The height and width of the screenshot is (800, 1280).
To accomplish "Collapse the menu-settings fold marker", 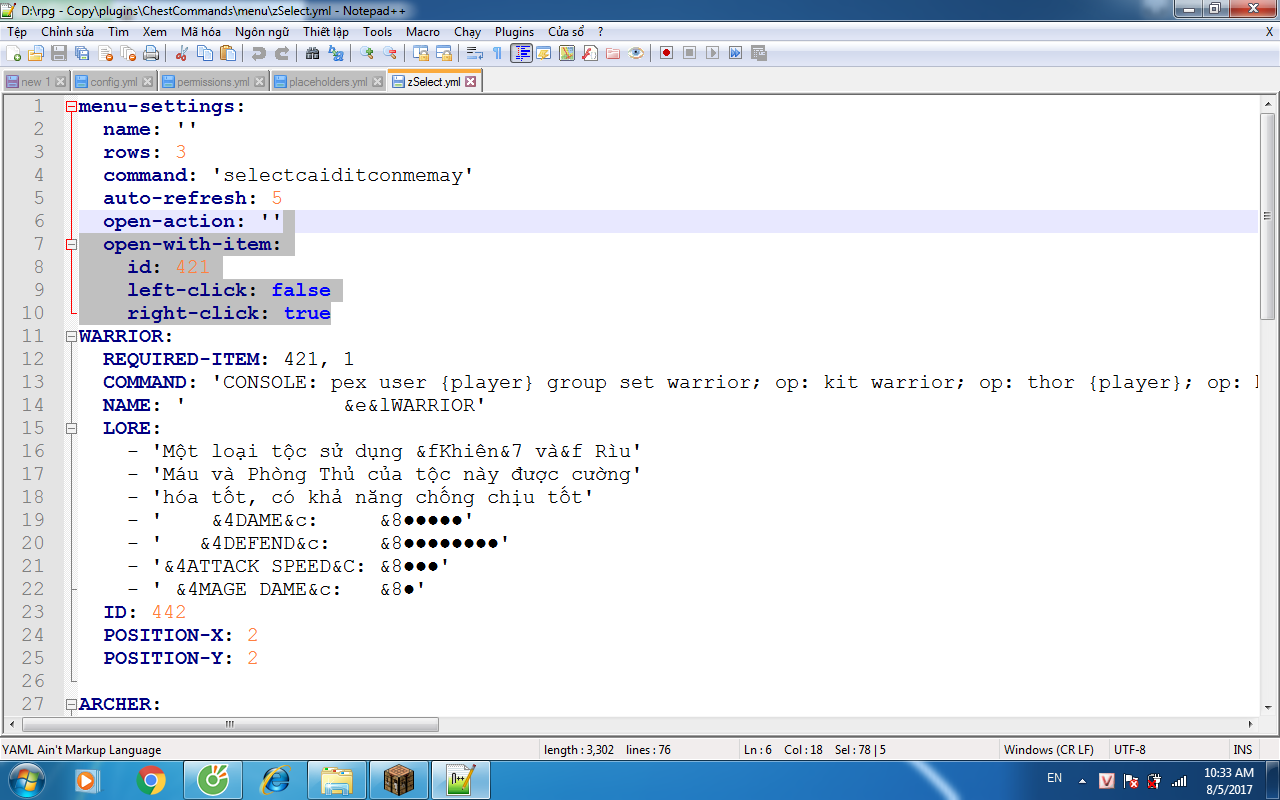I will [x=71, y=107].
